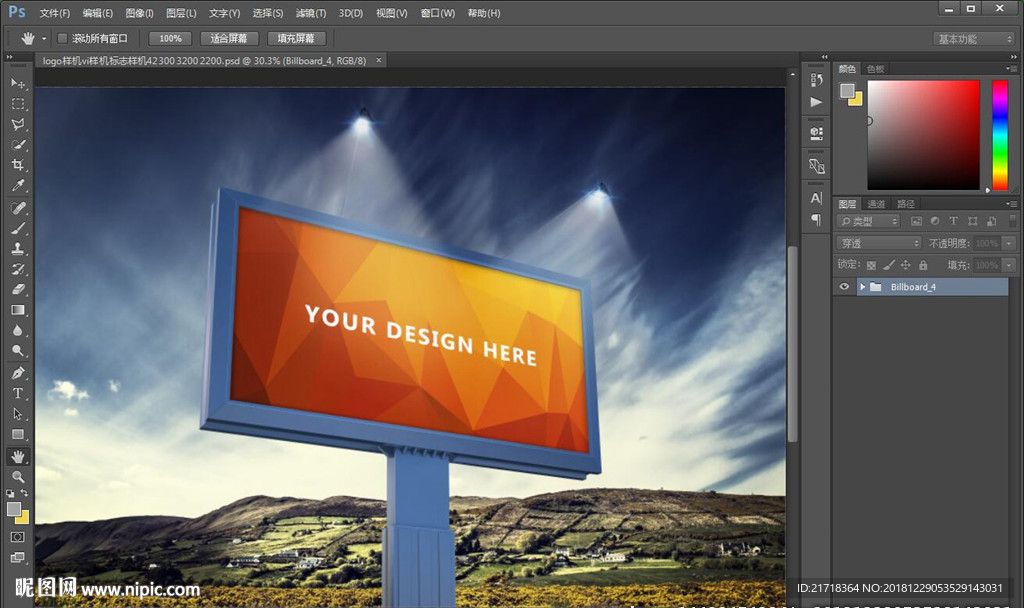
Task: Select the Horizontal Type tool
Action: click(x=18, y=394)
